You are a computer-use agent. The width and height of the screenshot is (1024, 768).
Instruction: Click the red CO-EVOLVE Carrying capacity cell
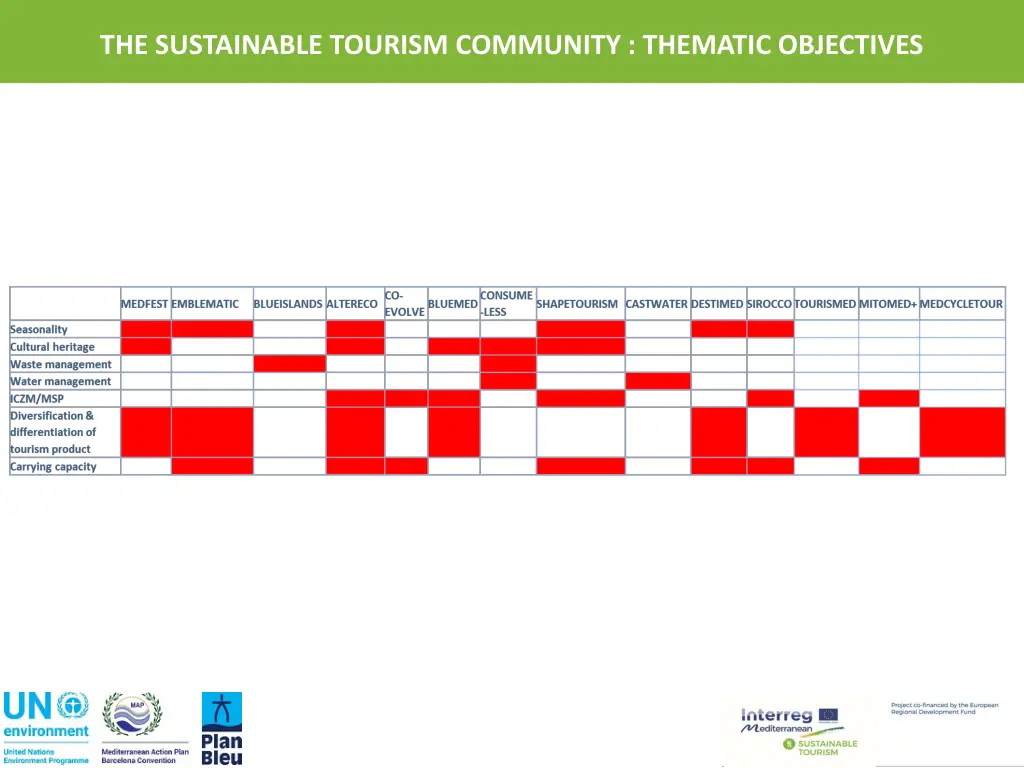pyautogui.click(x=406, y=466)
